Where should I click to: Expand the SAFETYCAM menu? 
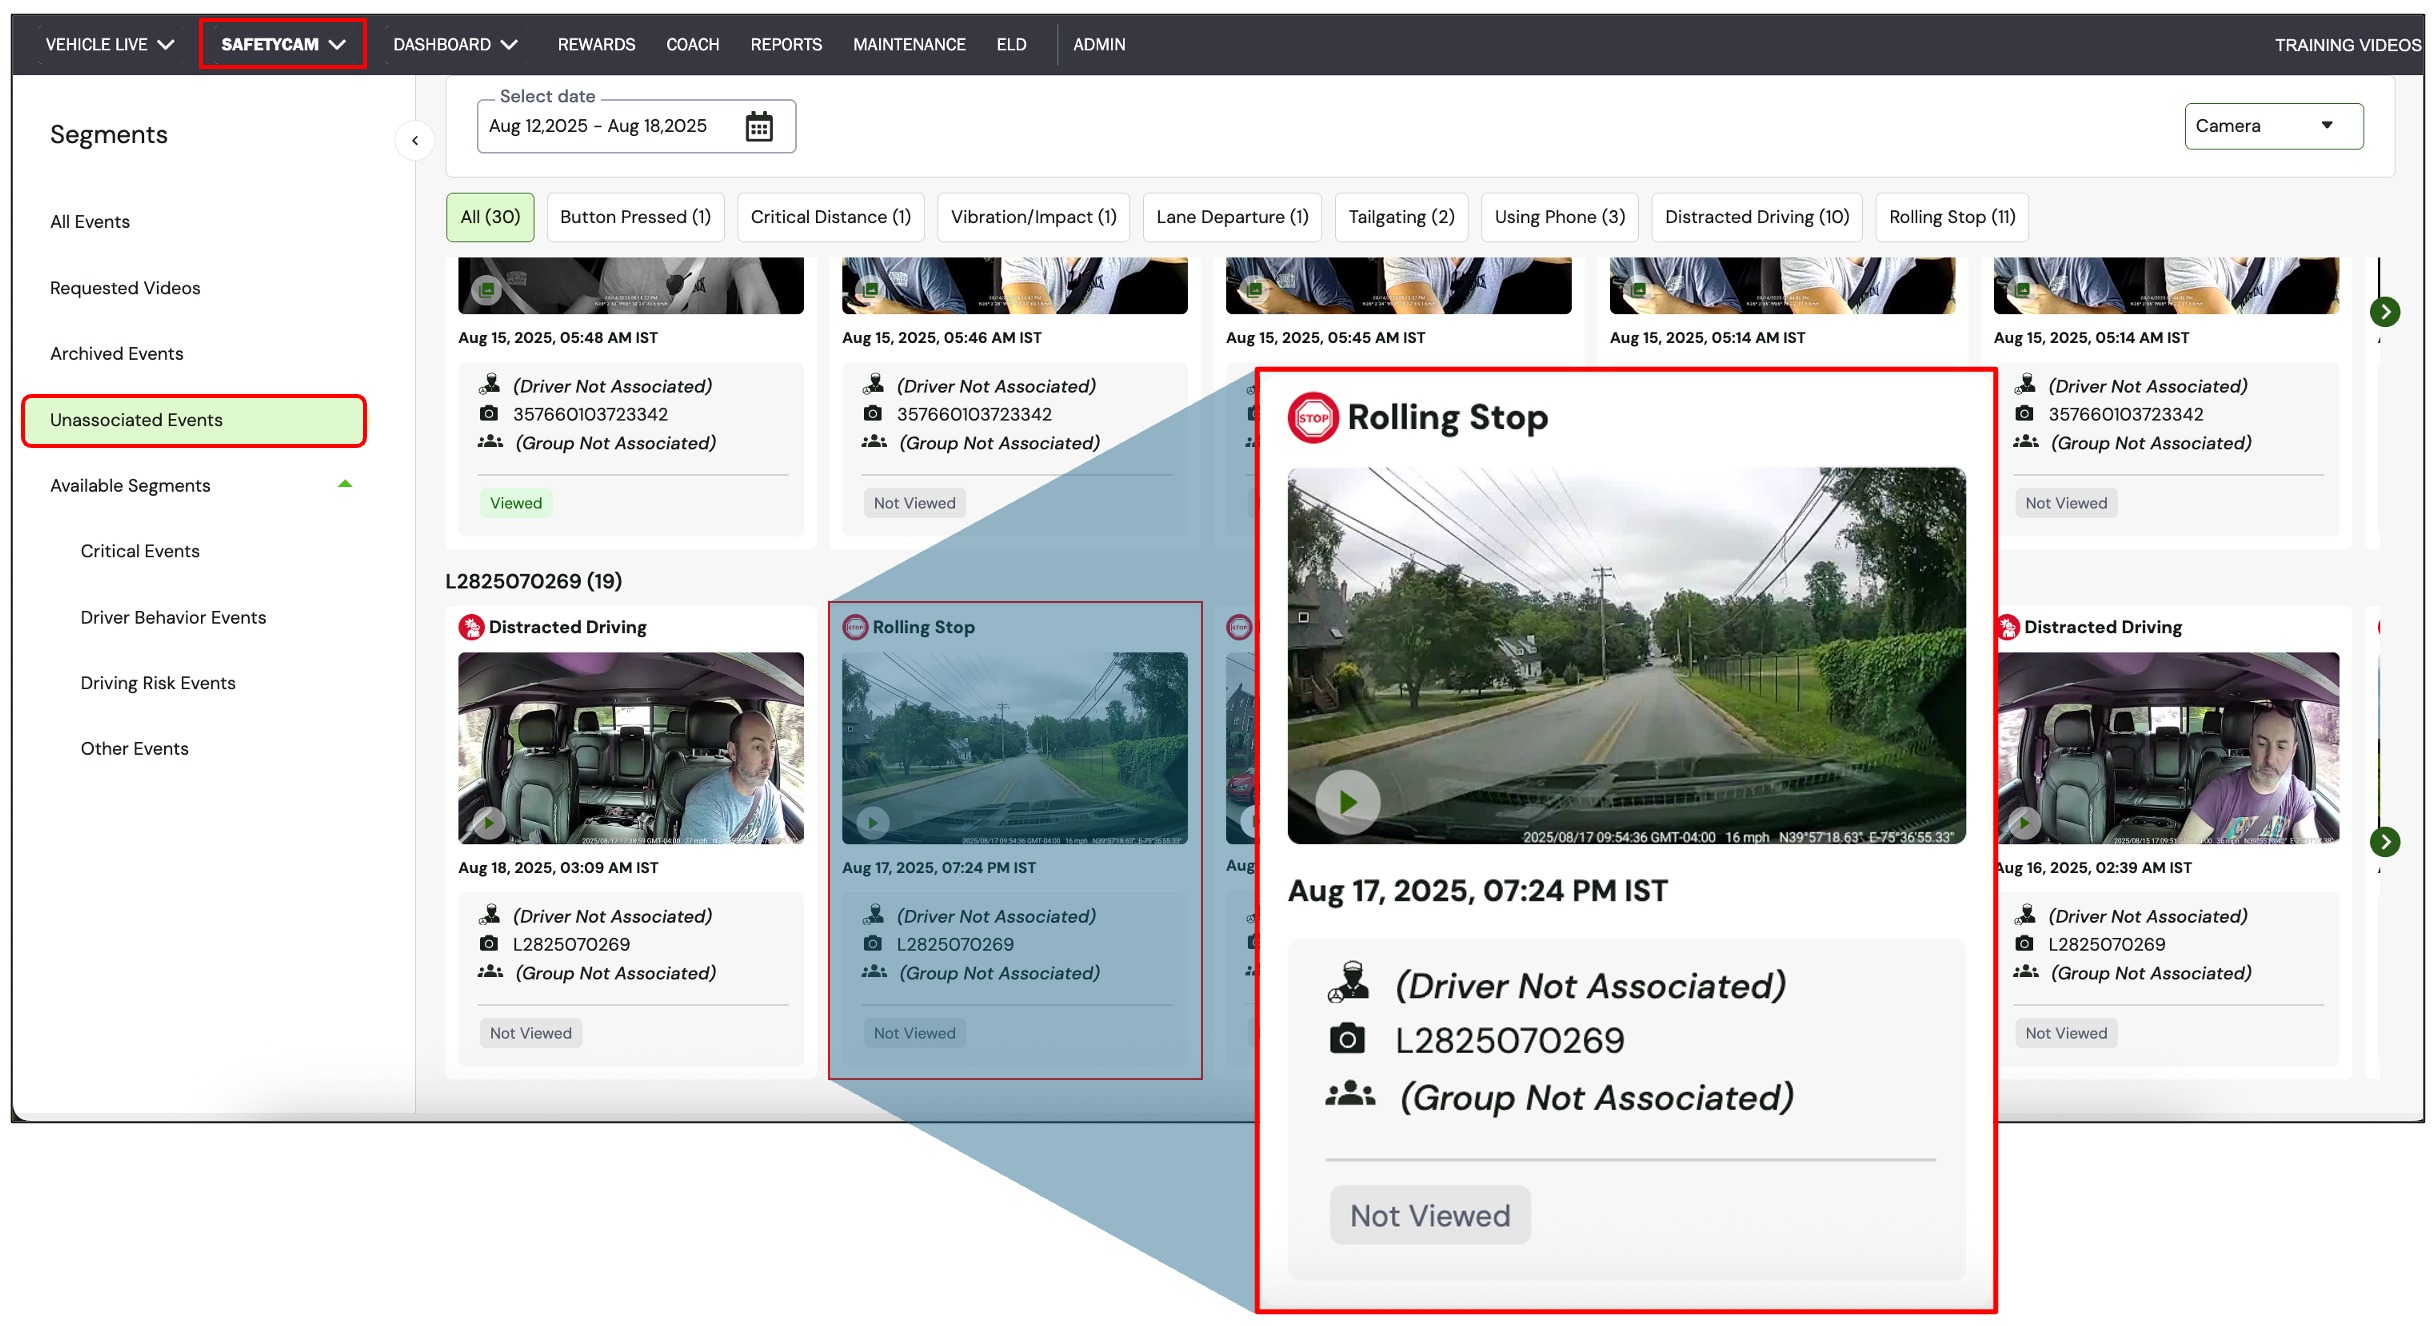pos(283,44)
